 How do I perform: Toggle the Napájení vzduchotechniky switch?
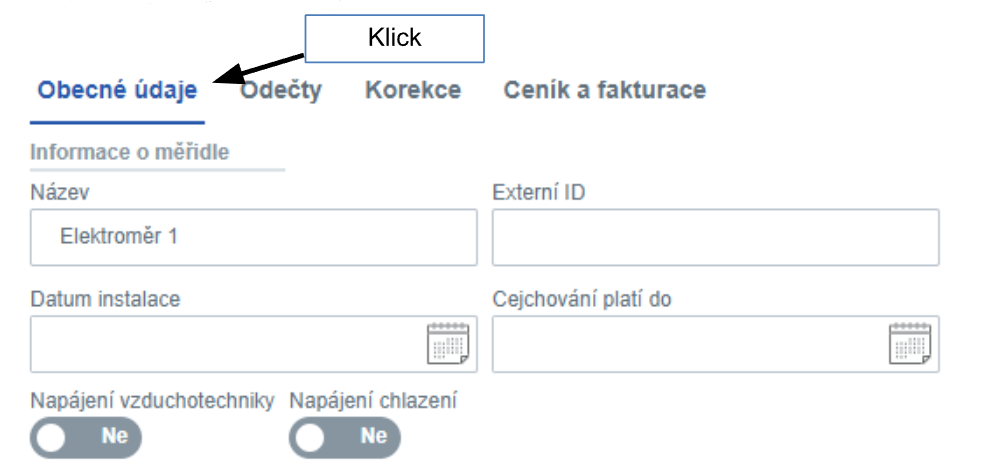[x=86, y=437]
